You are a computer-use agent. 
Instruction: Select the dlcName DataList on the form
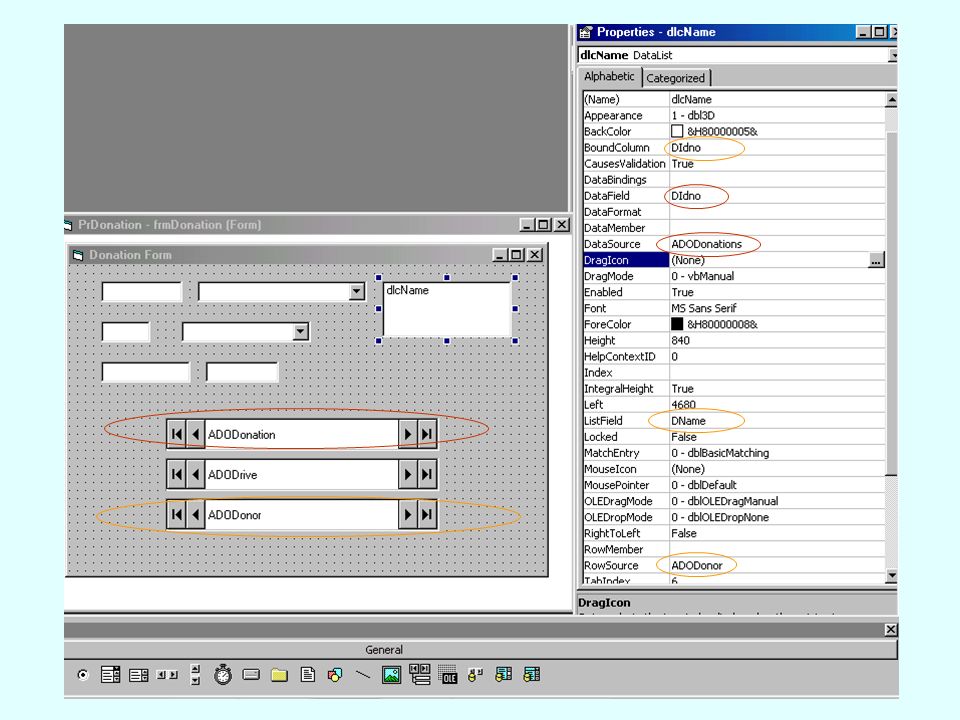tap(447, 309)
